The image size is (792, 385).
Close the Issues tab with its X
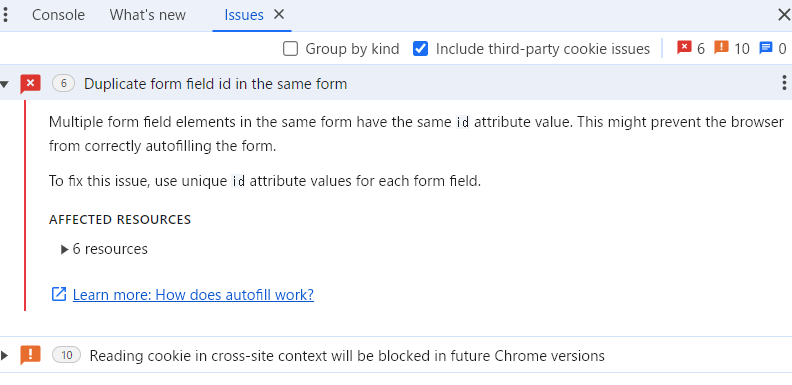point(279,15)
